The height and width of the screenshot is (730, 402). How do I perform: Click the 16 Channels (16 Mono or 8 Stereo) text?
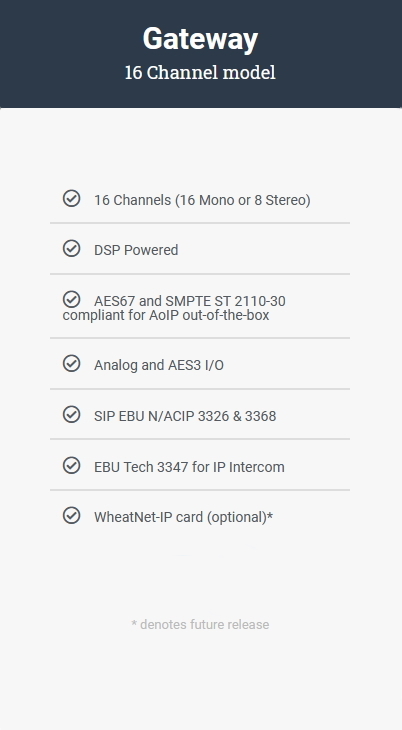[x=202, y=200]
